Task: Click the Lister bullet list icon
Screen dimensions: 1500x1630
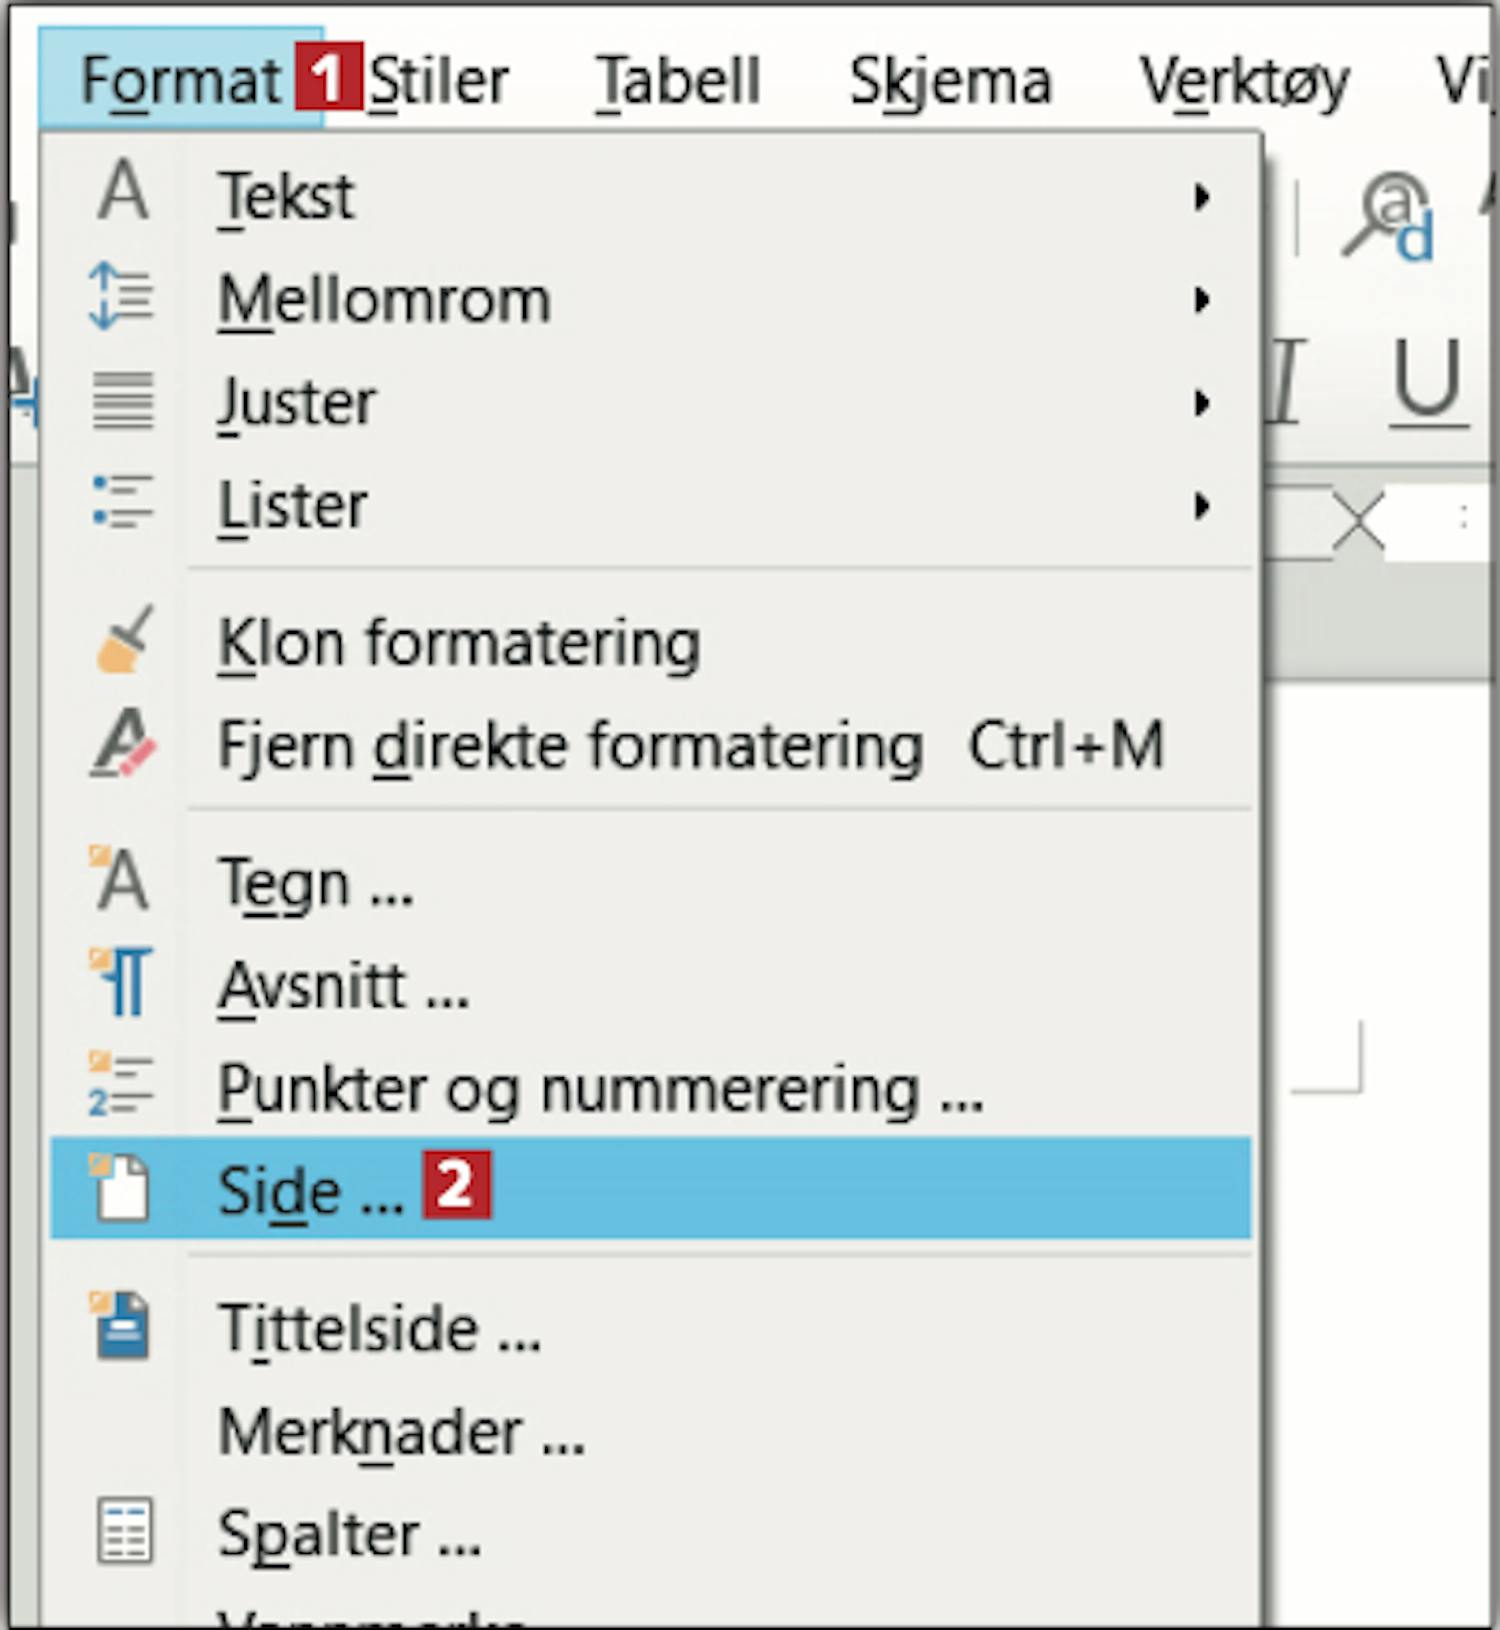Action: [122, 502]
